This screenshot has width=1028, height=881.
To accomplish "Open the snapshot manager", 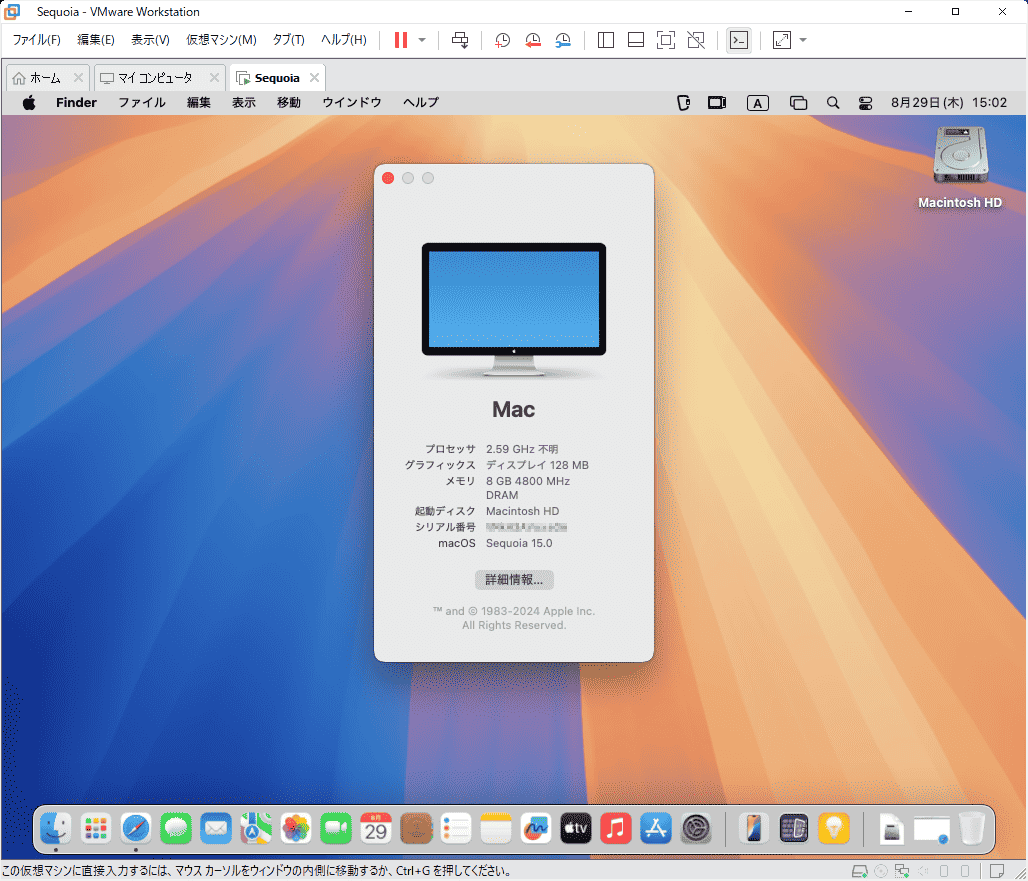I will [563, 40].
